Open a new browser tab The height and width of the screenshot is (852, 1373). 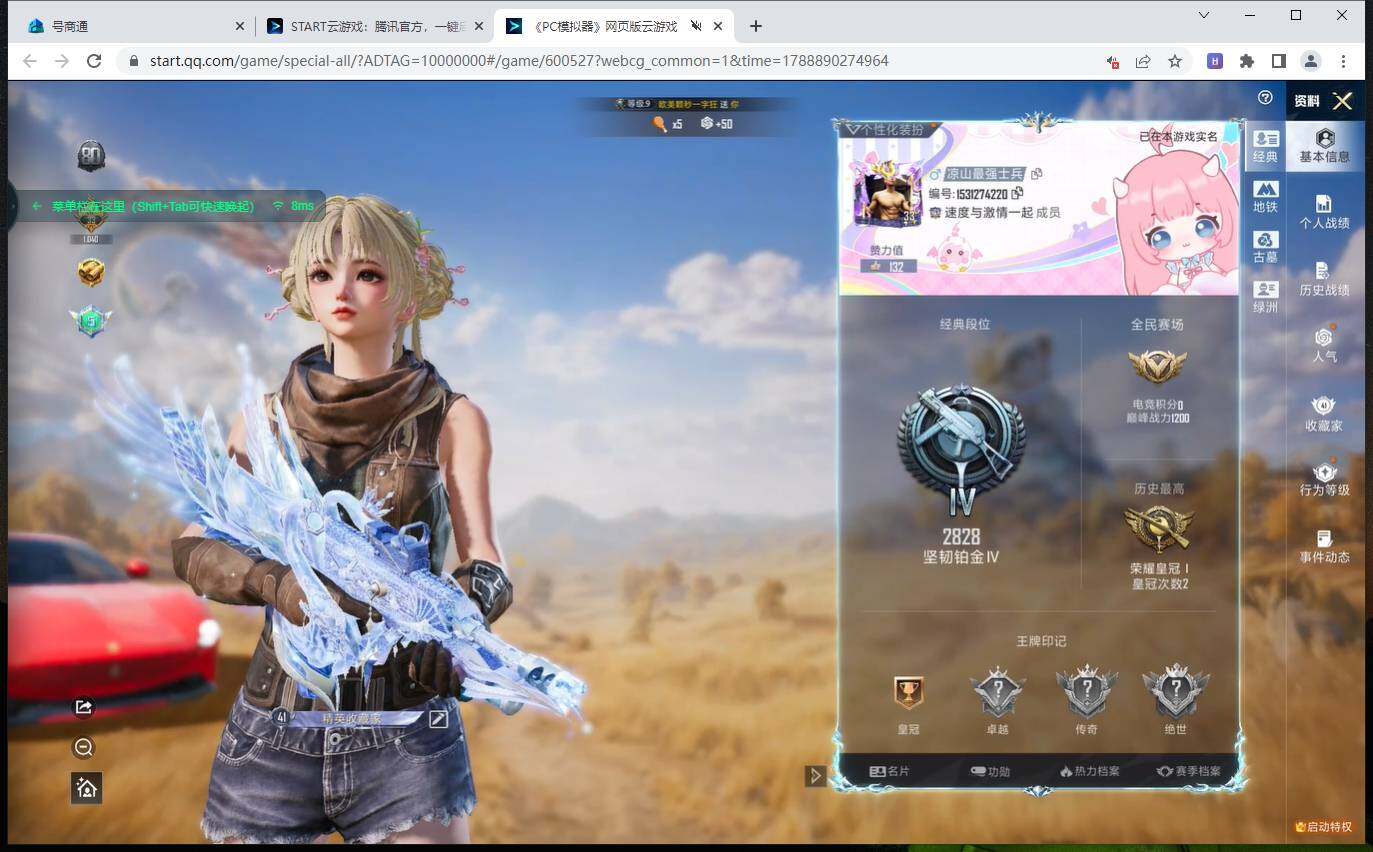tap(756, 26)
